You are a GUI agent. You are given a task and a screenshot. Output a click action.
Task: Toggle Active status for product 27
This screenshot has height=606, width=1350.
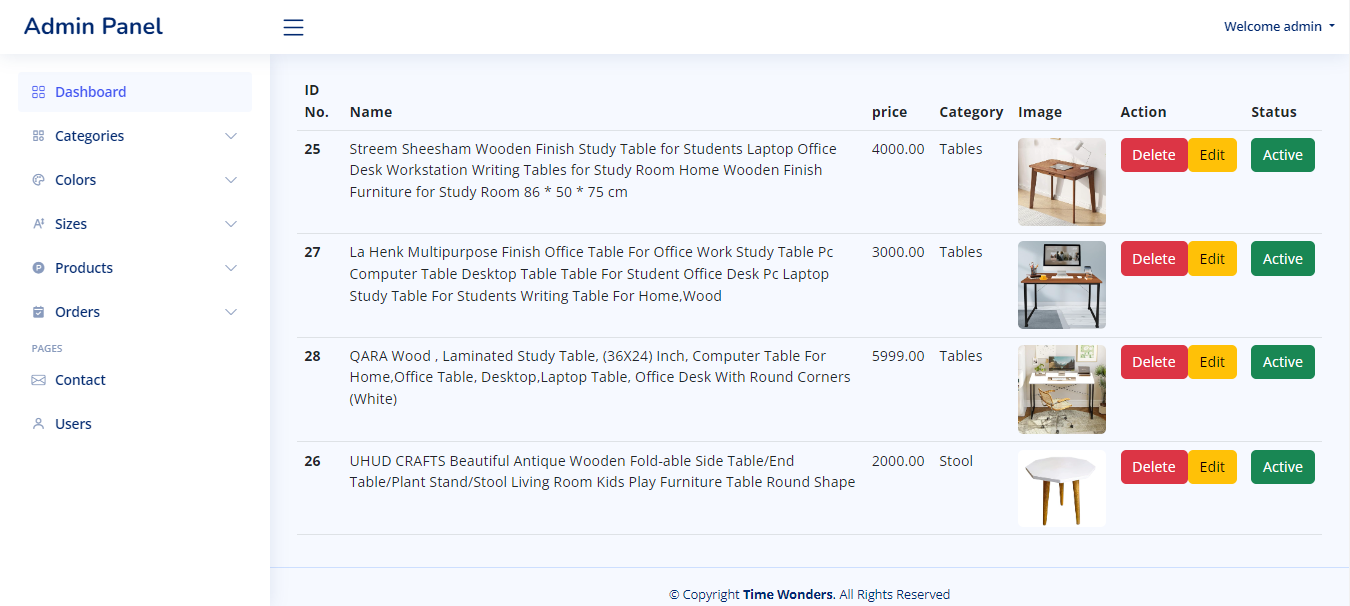tap(1283, 259)
